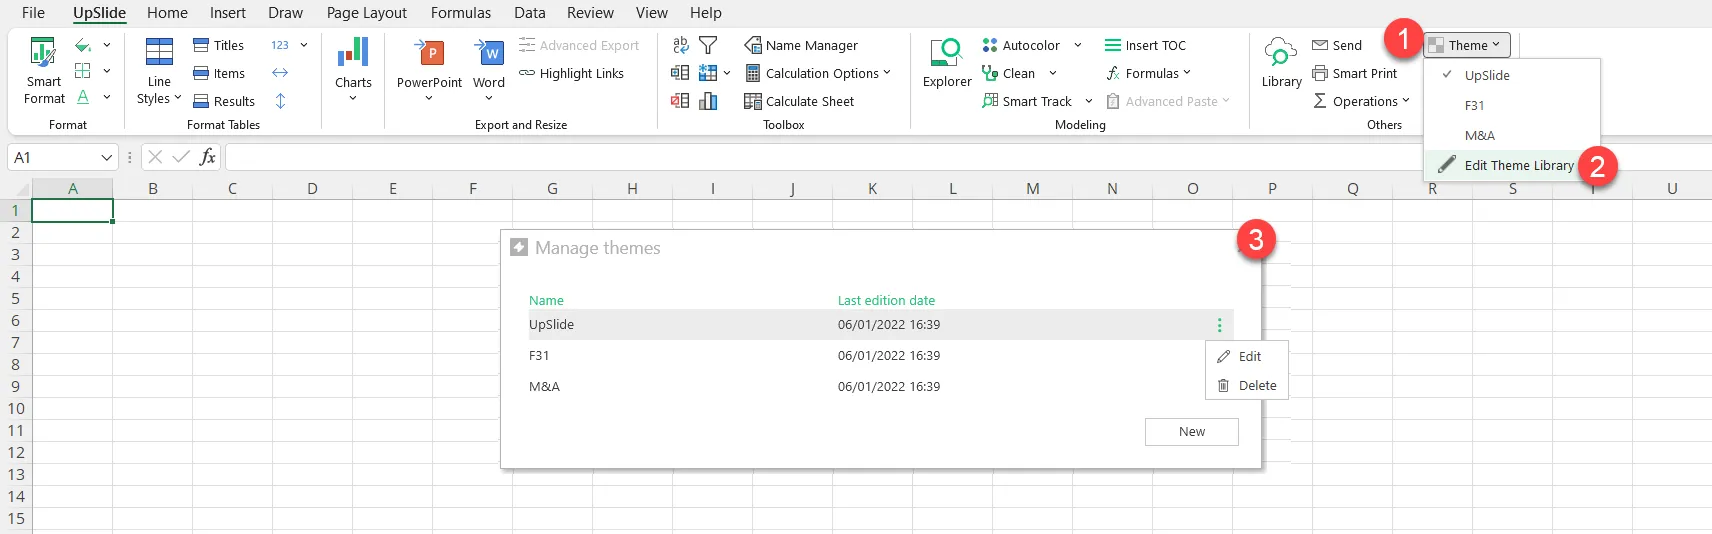The image size is (1712, 534).
Task: Click Edit Theme Library
Action: point(1512,165)
